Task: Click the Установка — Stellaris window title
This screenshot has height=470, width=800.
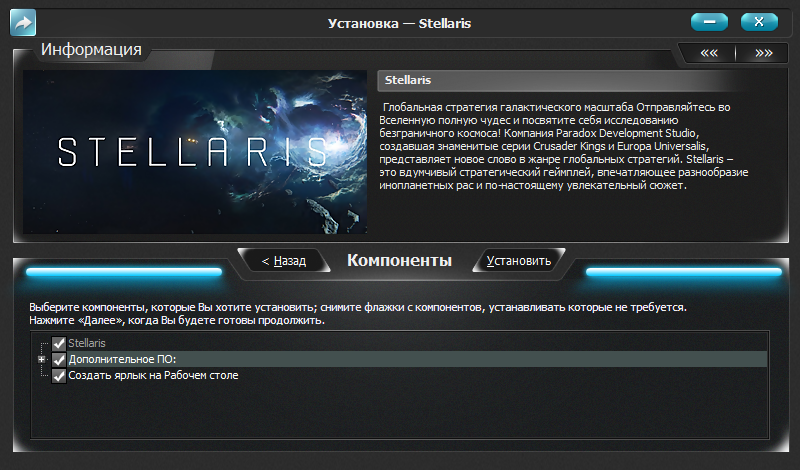Action: click(399, 23)
